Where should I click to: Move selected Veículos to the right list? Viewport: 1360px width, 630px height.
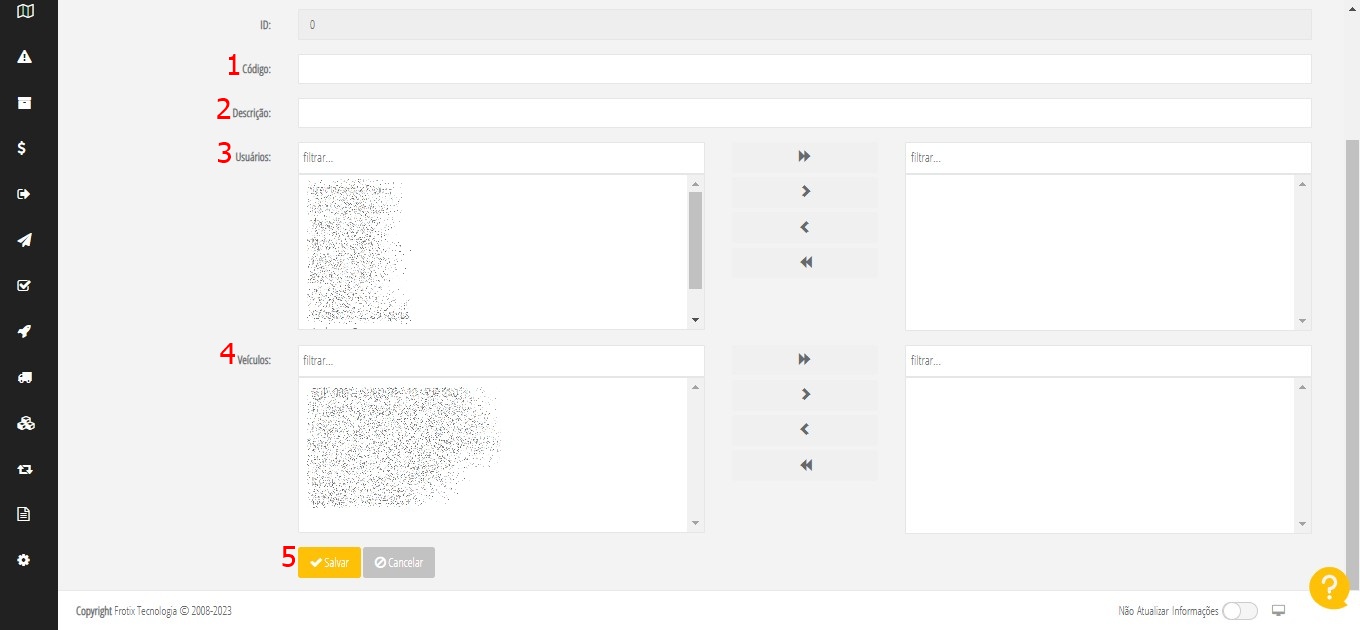[x=804, y=395]
